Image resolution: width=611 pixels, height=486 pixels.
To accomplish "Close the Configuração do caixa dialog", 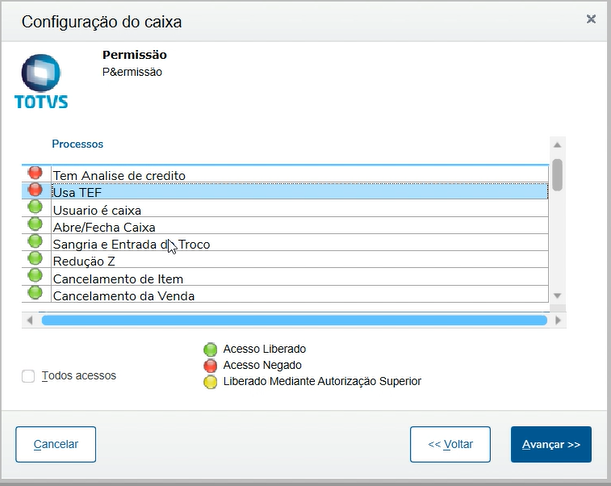I will 591,19.
